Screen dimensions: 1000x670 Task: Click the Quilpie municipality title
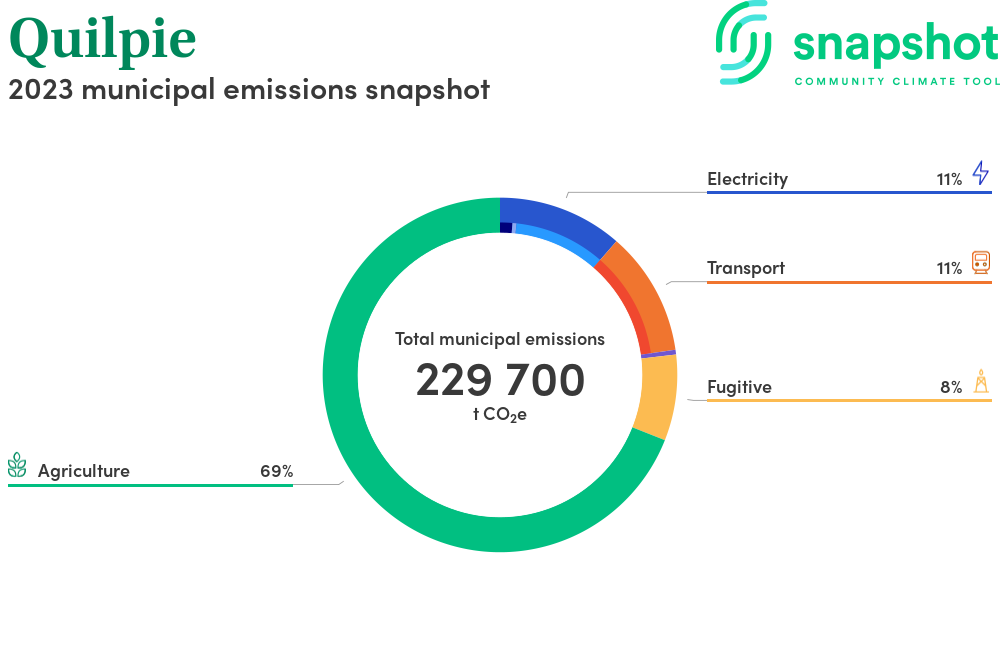tap(102, 38)
